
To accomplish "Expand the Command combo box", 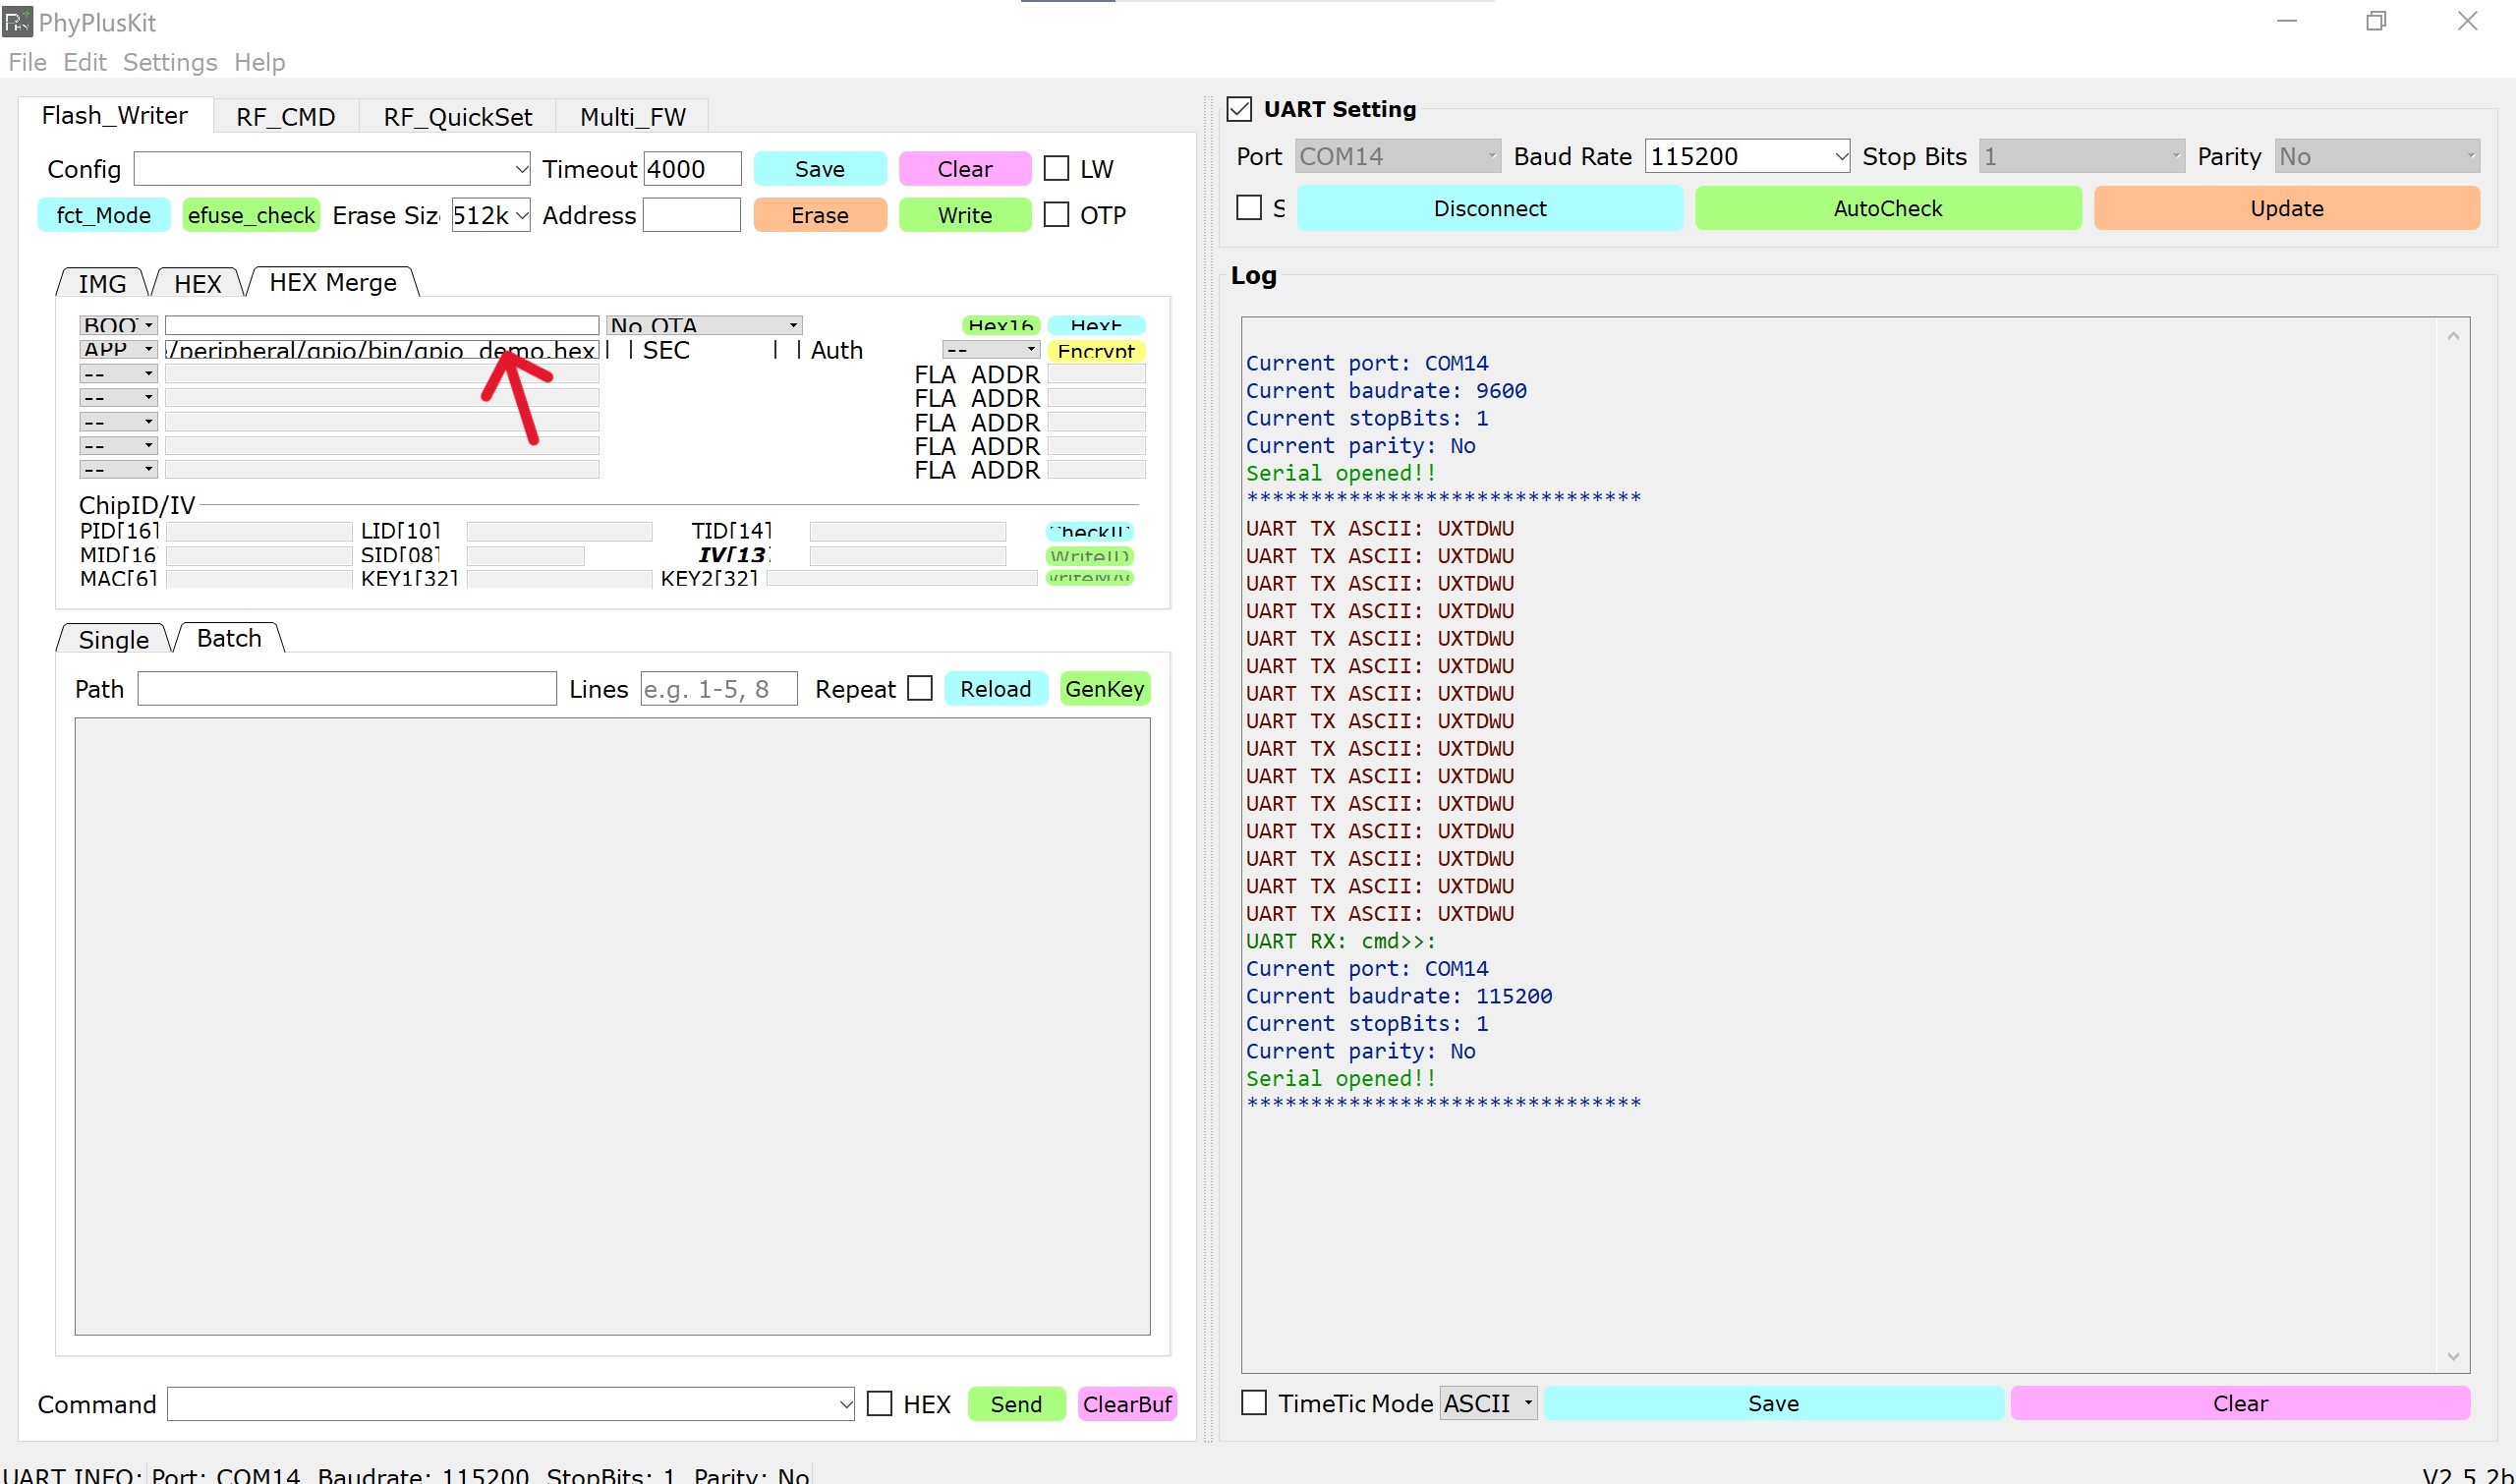I will pyautogui.click(x=511, y=1404).
